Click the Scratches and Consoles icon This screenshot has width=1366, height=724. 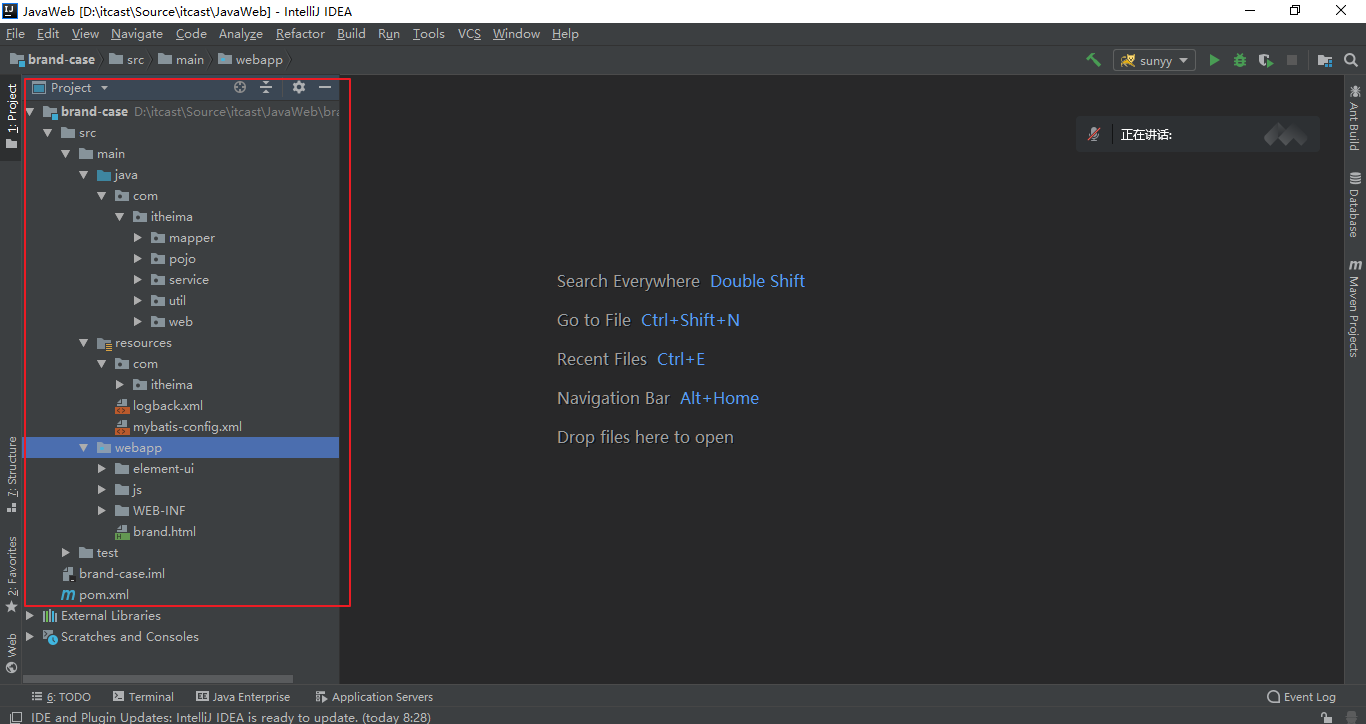point(50,637)
